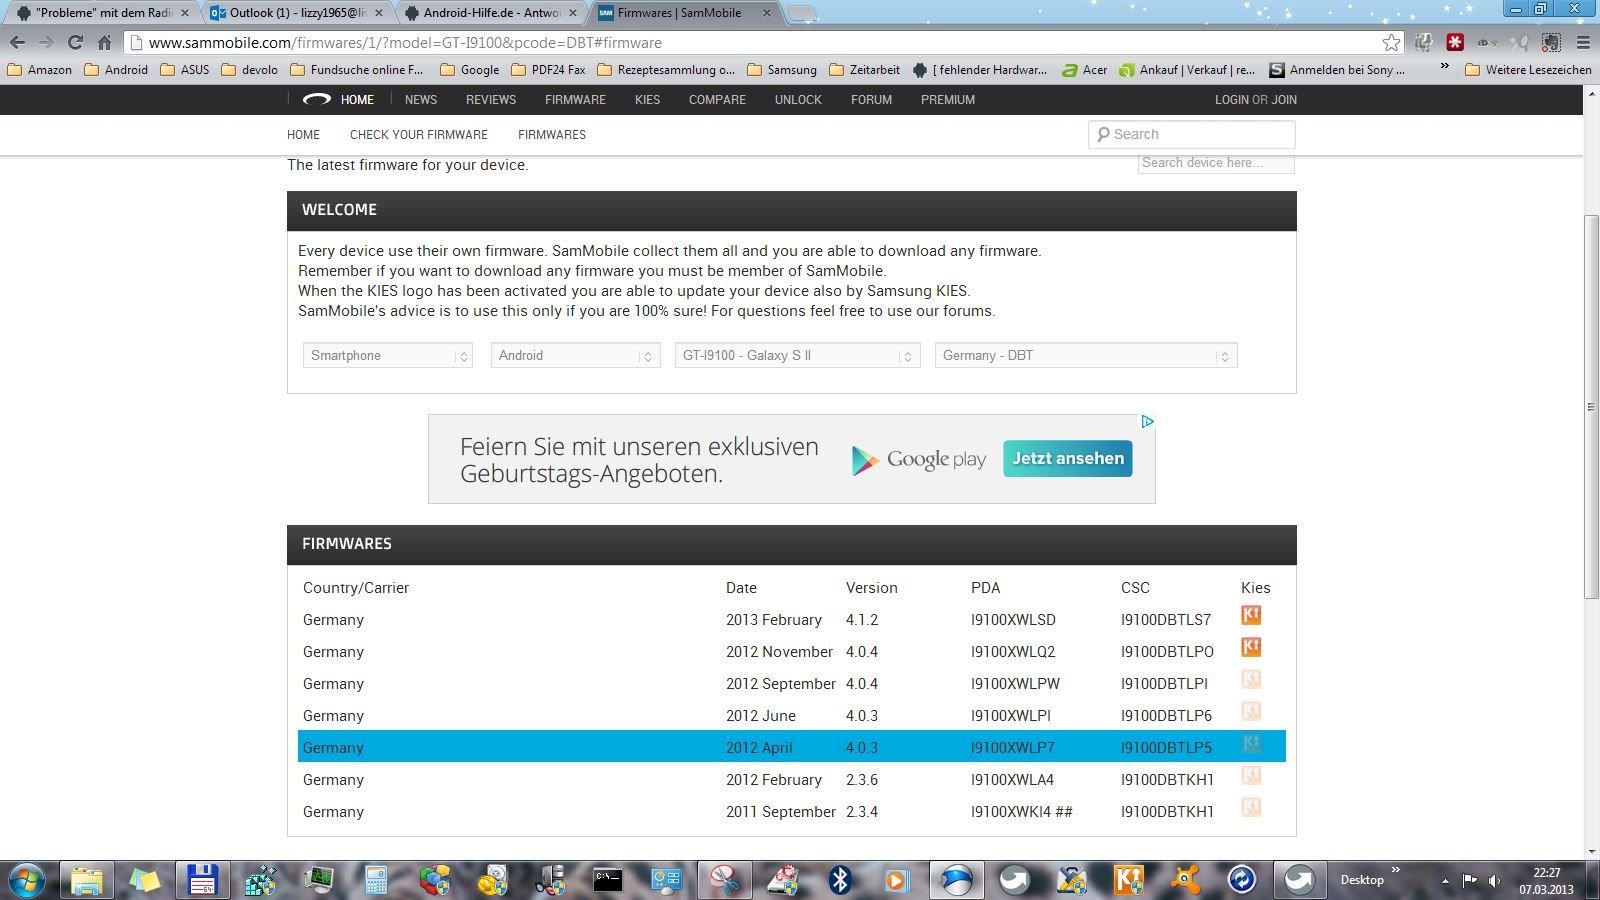Image resolution: width=1600 pixels, height=900 pixels.
Task: Open the REVIEWS menu item
Action: click(491, 99)
